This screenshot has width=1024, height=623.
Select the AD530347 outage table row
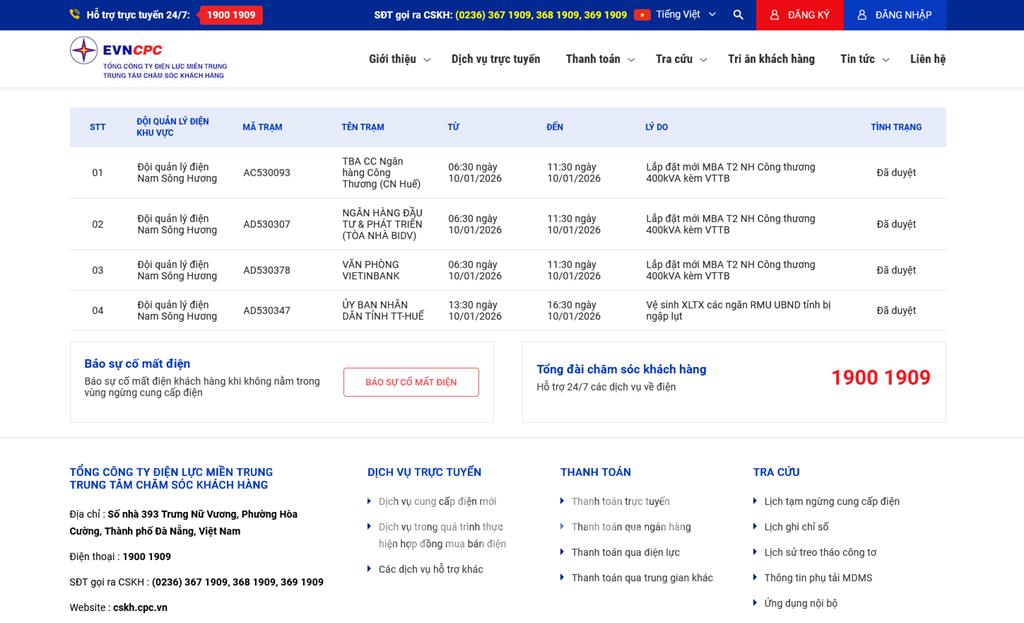coord(507,311)
